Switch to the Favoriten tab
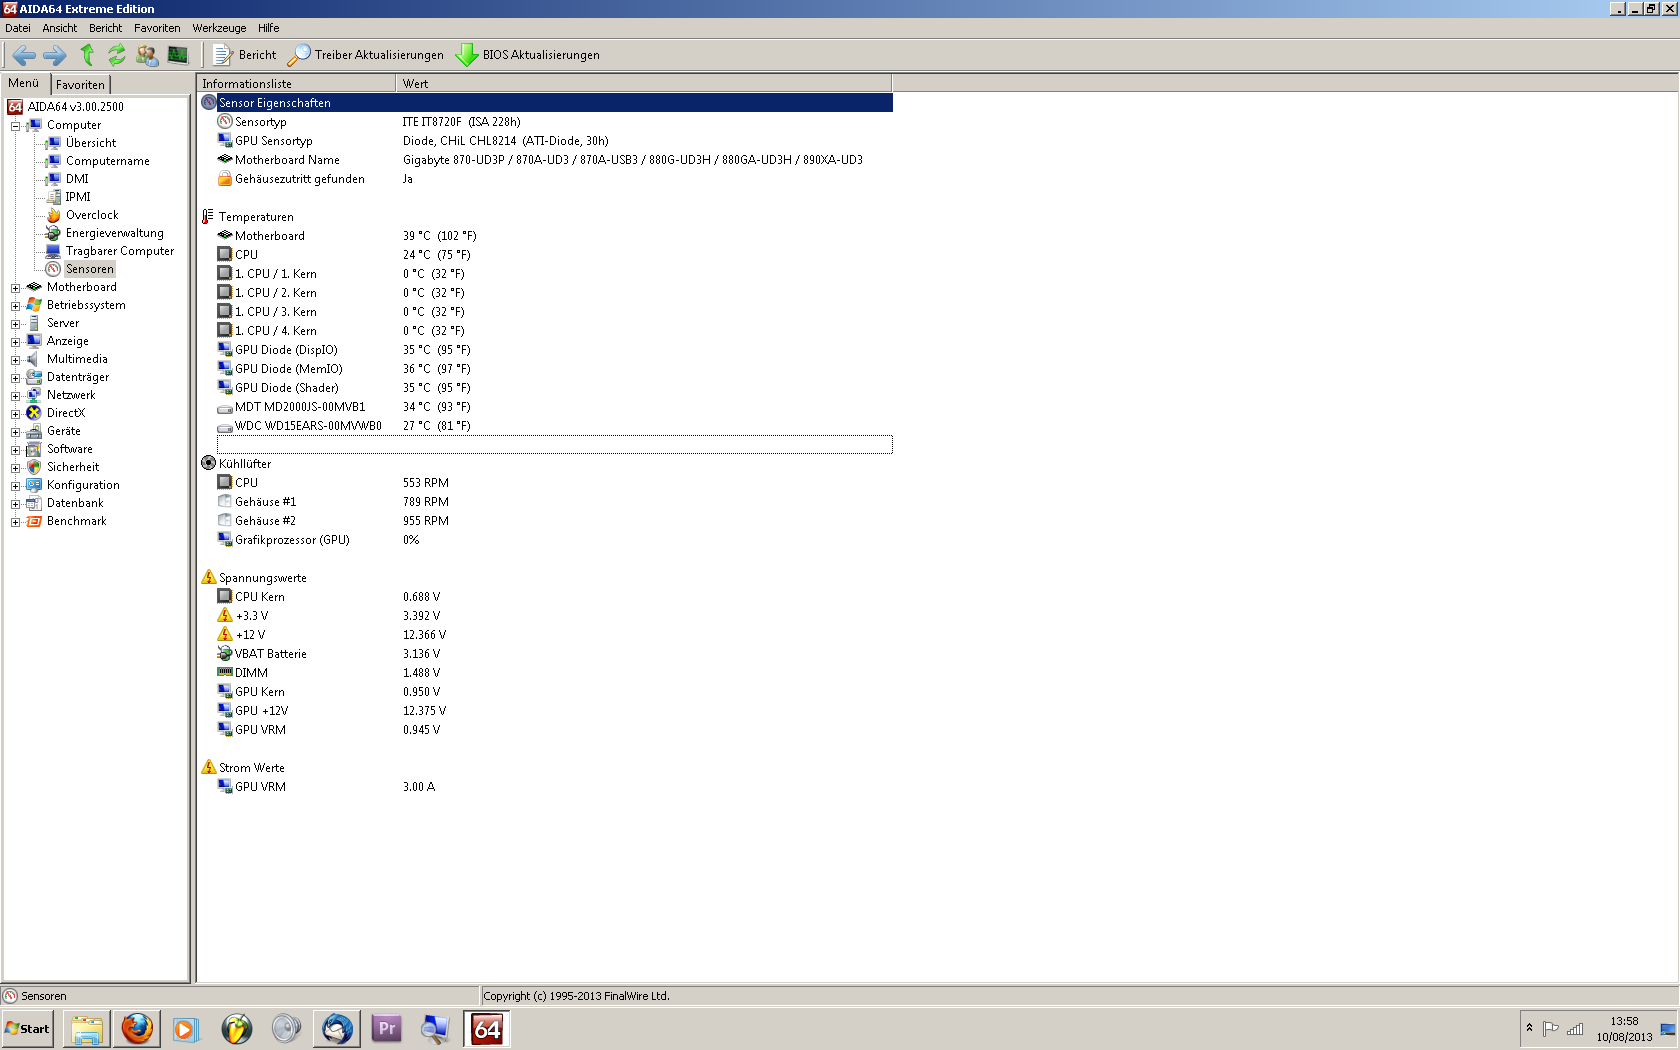The height and width of the screenshot is (1050, 1680). [x=80, y=85]
